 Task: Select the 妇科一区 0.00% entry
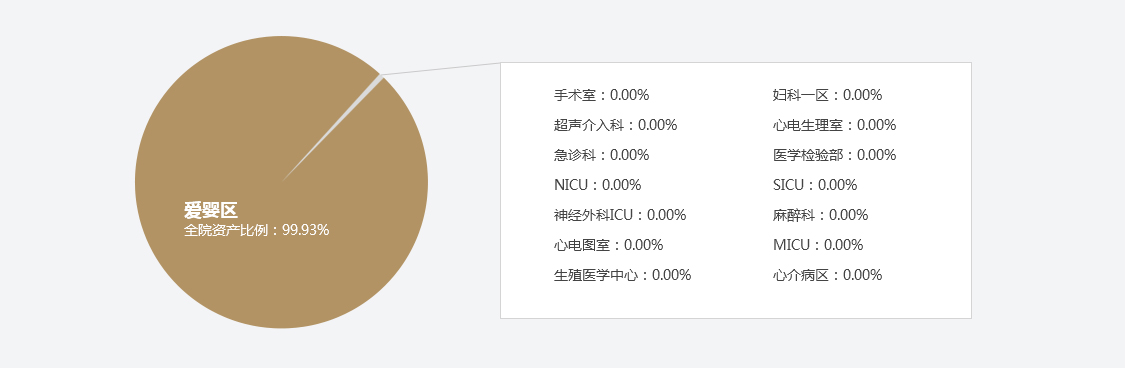click(827, 95)
